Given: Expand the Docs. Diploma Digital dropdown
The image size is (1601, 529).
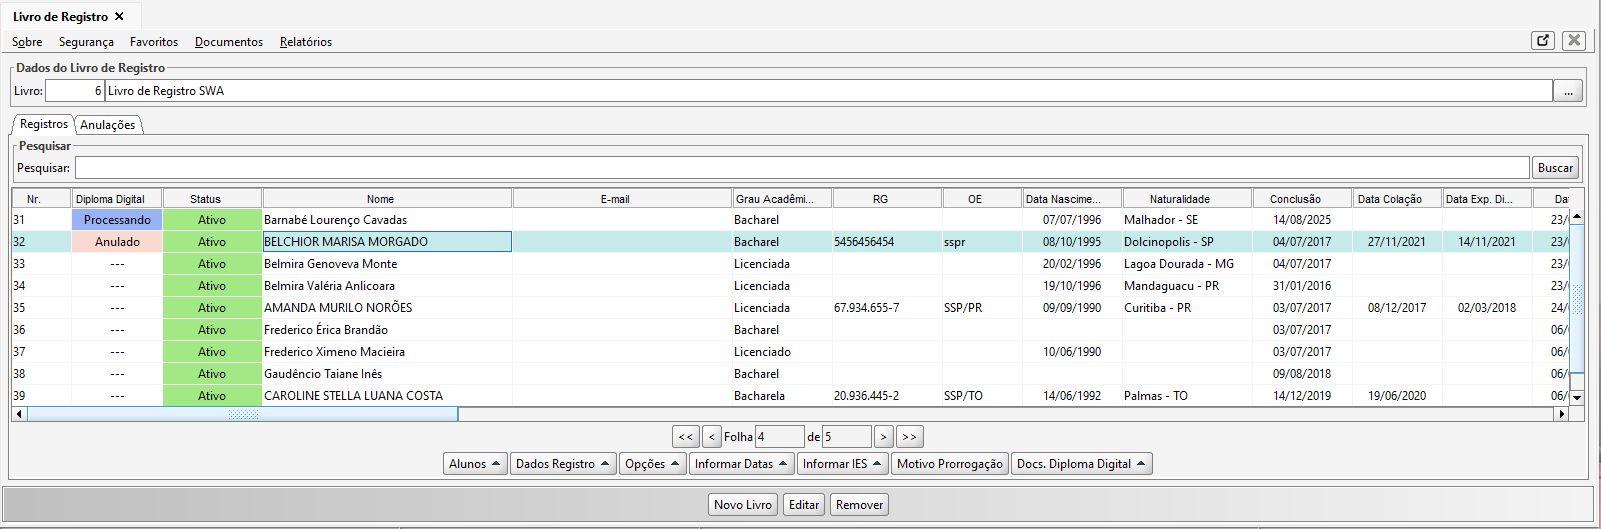Looking at the screenshot, I should pyautogui.click(x=1081, y=464).
